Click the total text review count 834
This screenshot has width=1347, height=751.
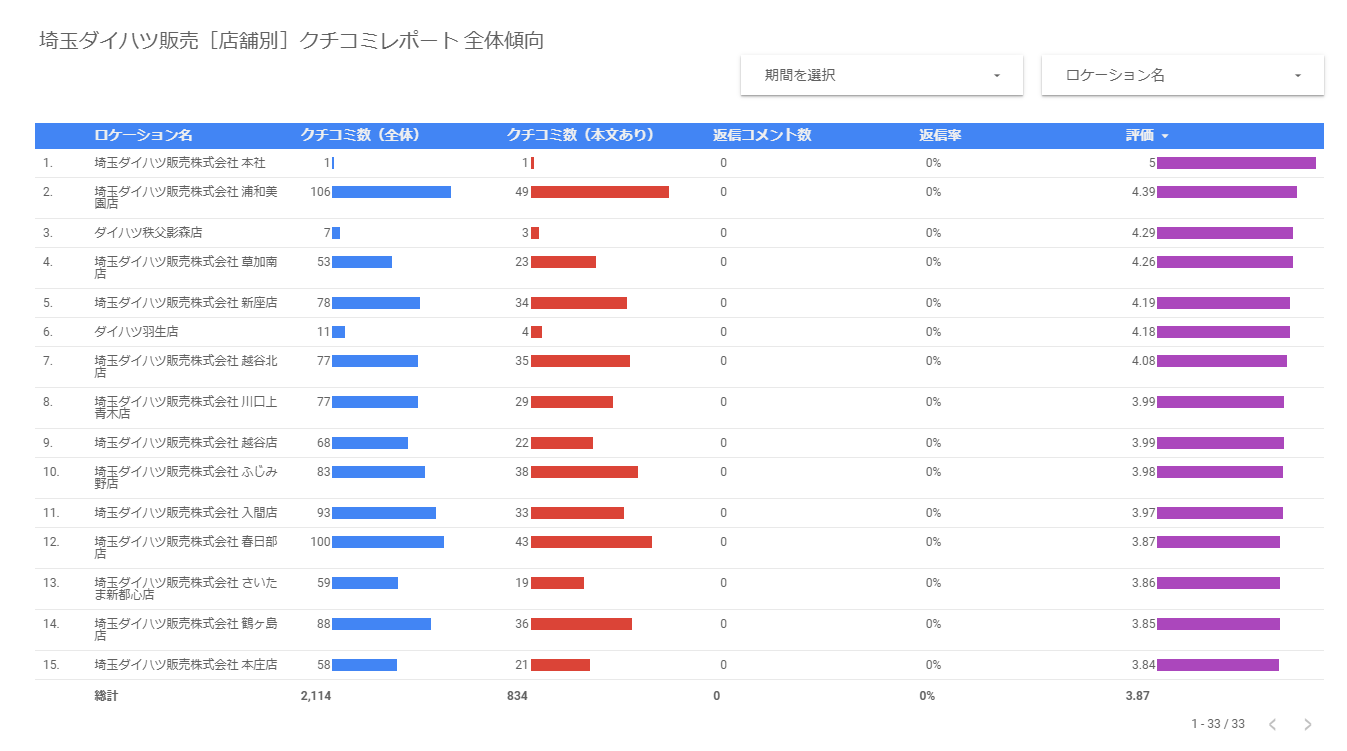517,695
